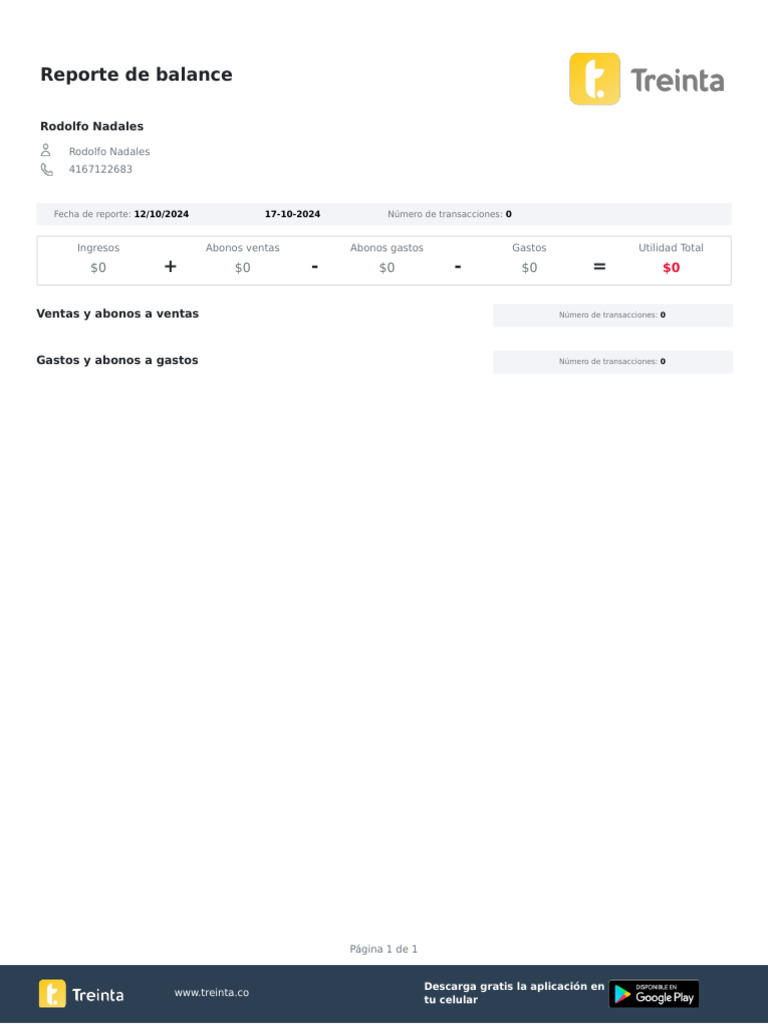
Task: Click the red Utilidad Total $0 value
Action: (x=671, y=268)
